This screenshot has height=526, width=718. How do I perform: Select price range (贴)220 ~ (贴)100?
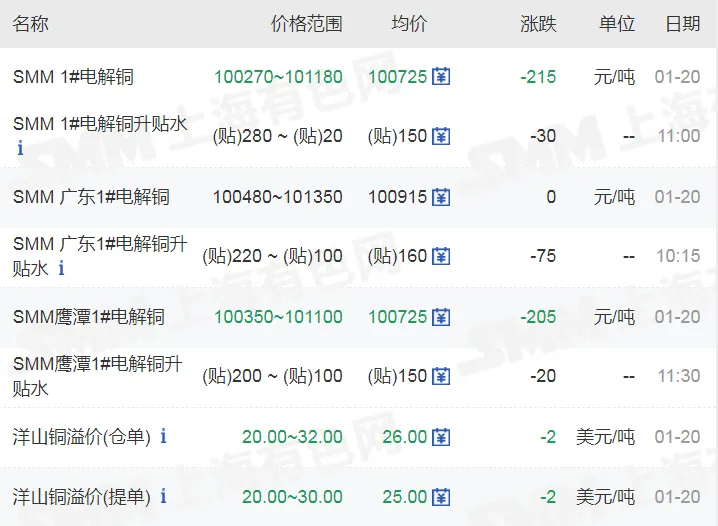tap(272, 256)
